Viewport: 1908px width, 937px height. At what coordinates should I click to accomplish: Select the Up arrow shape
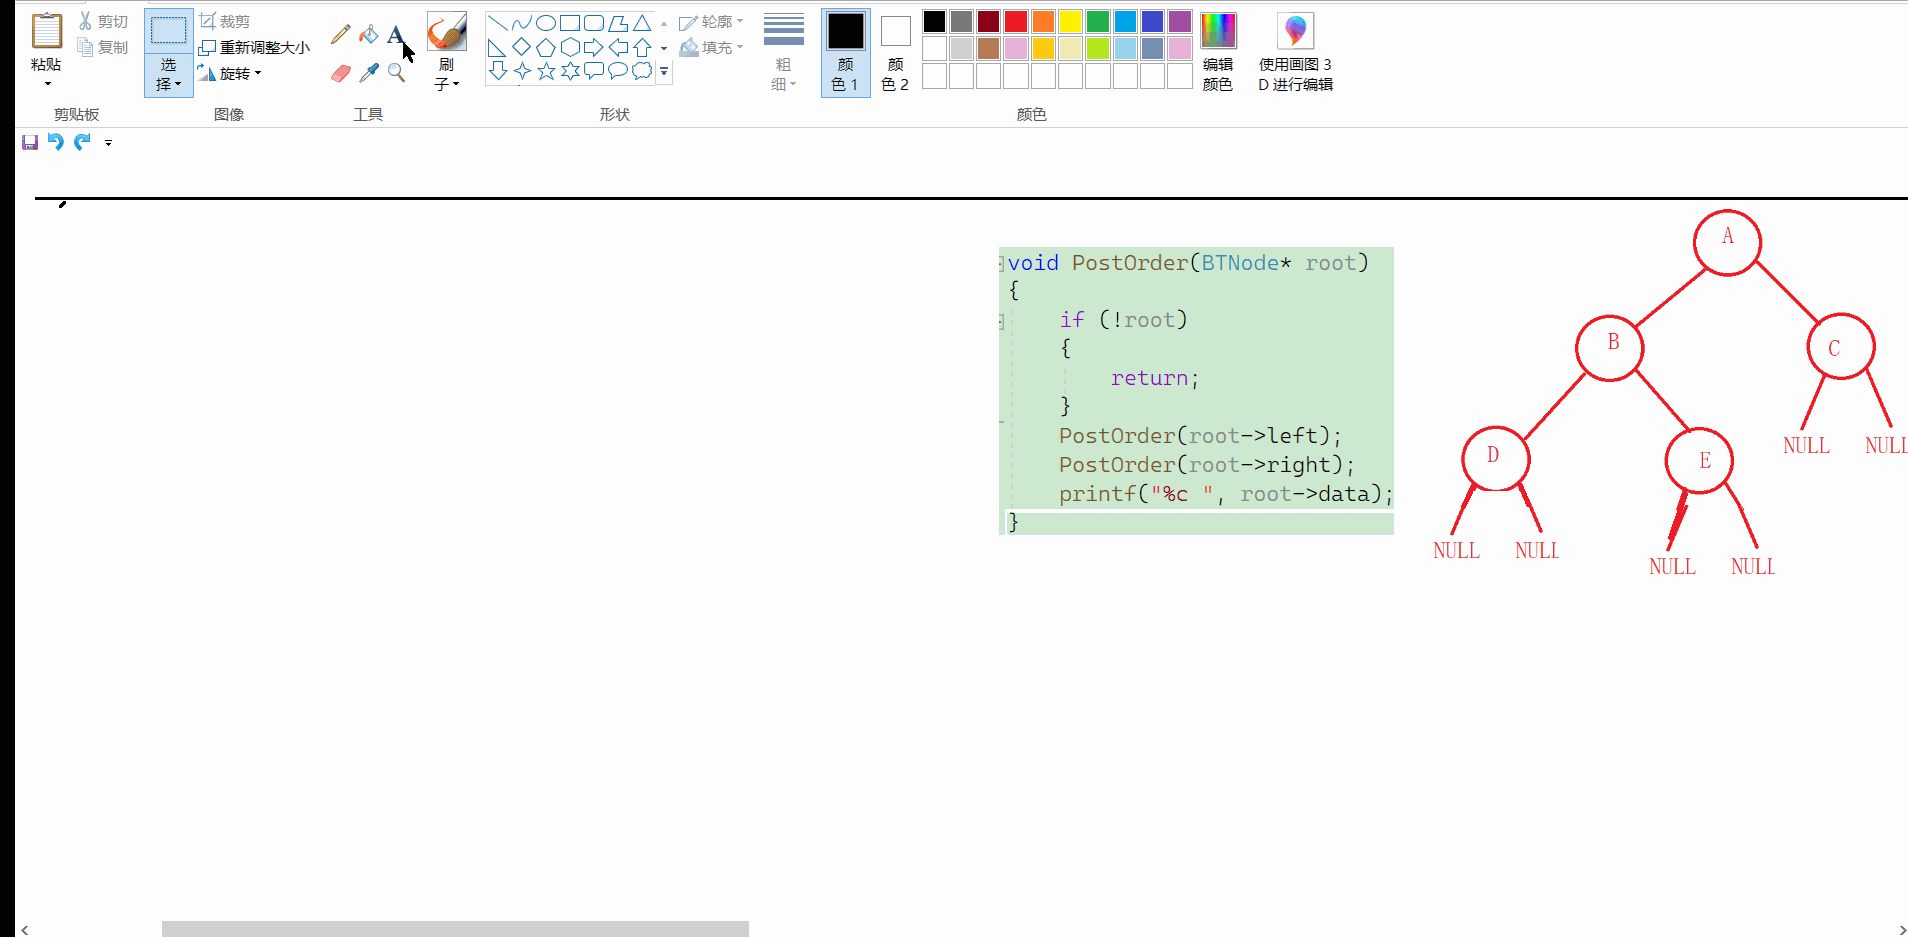[642, 47]
